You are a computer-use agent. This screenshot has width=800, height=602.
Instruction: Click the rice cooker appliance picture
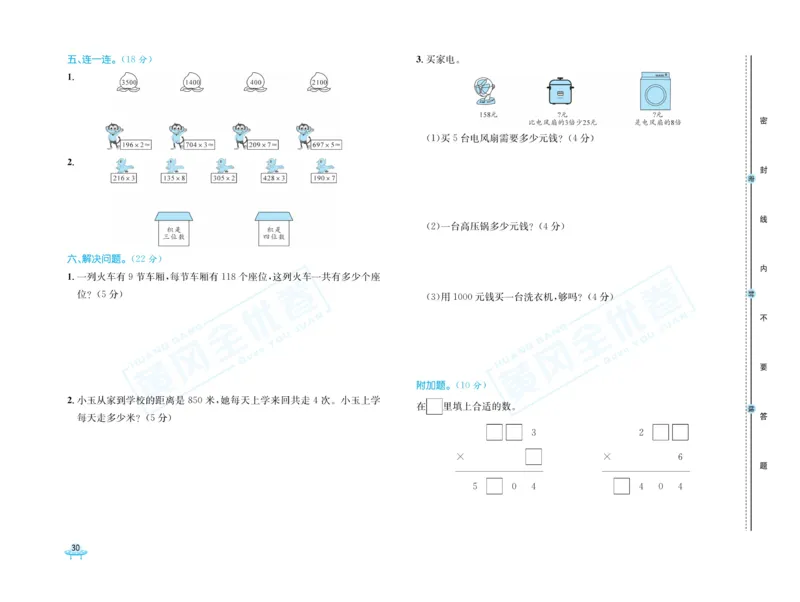[560, 92]
